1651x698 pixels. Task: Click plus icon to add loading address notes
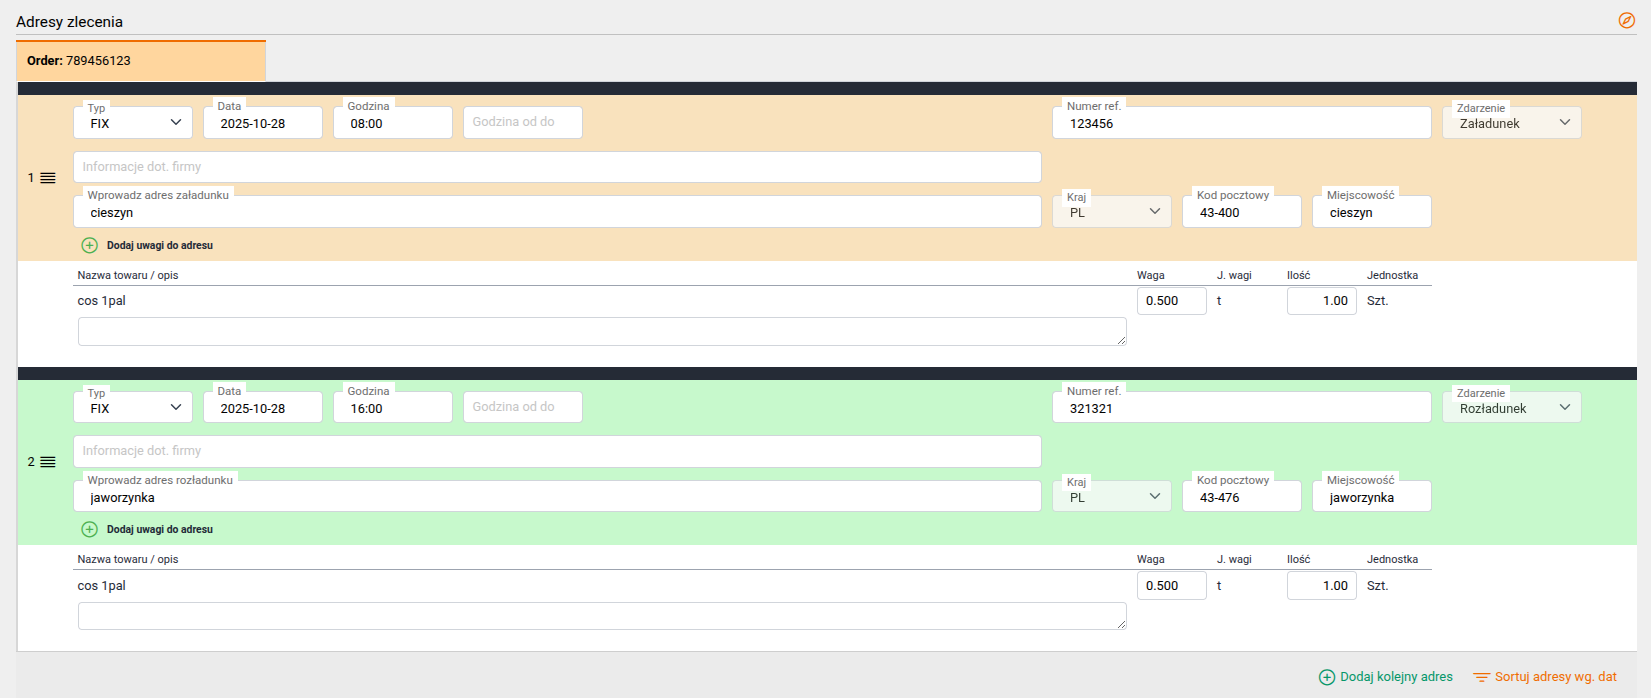click(x=90, y=245)
